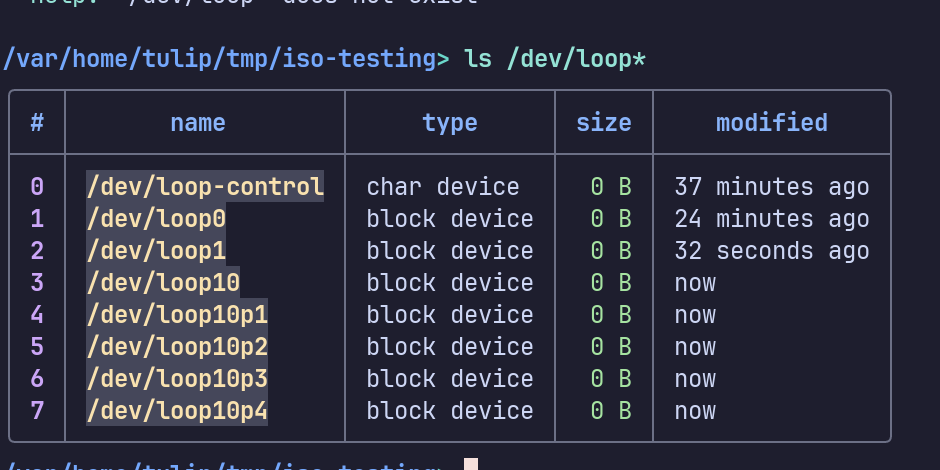
Task: Click the /dev/loop10p2 path
Action: tap(177, 347)
